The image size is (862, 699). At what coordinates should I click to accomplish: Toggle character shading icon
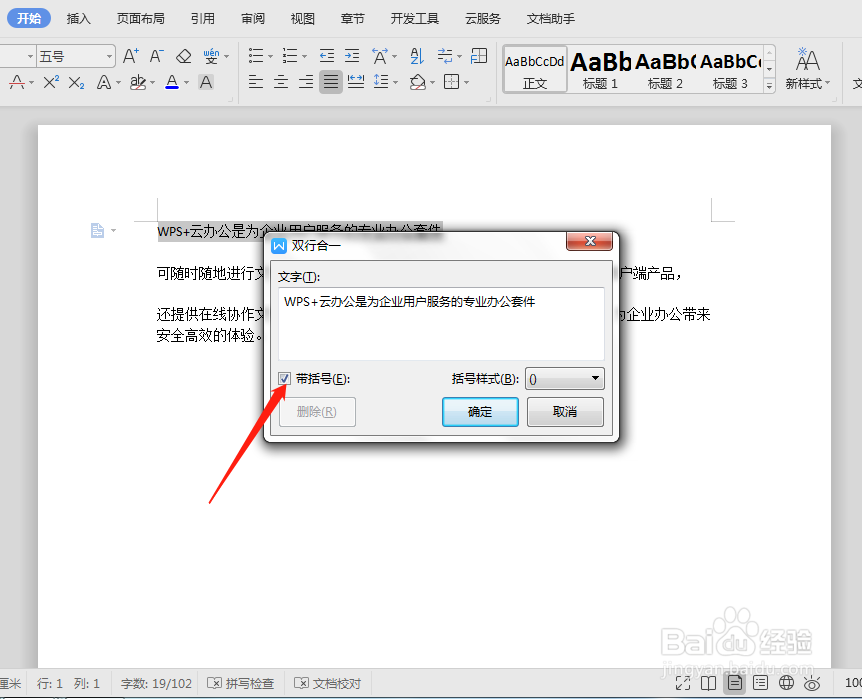[206, 82]
